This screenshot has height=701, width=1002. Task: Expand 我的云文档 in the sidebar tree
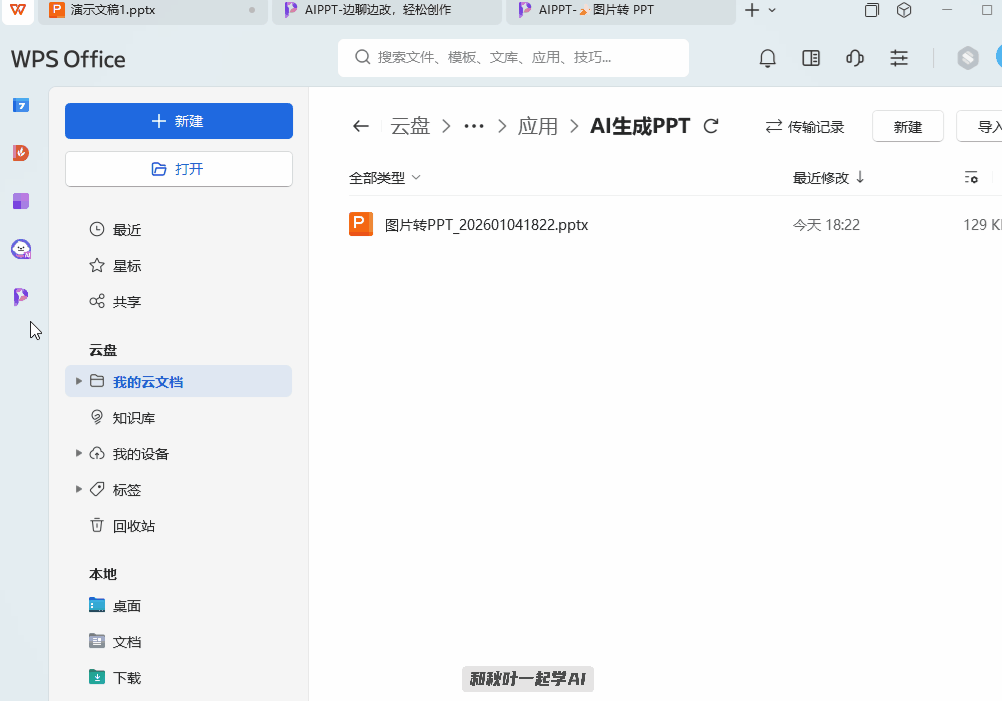(x=78, y=381)
